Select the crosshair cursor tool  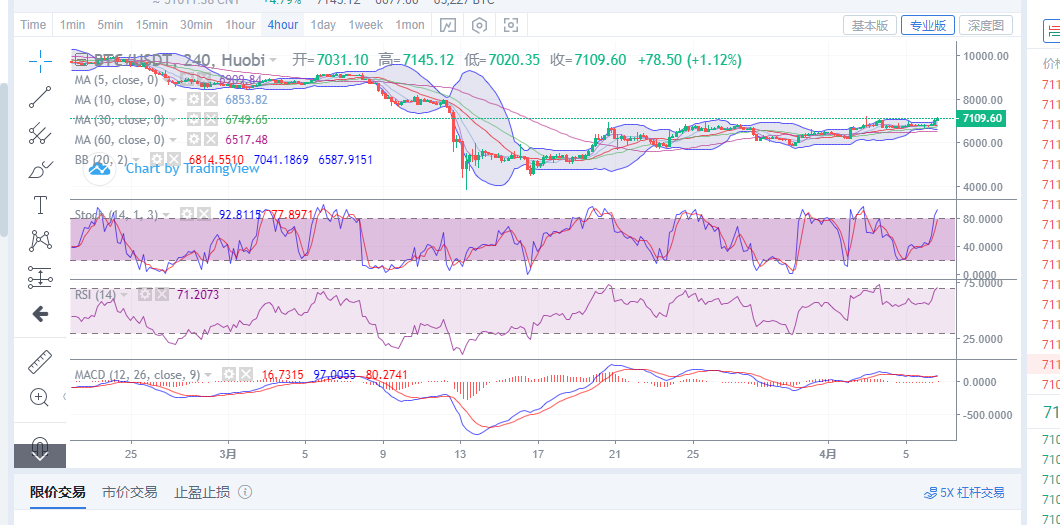click(41, 61)
